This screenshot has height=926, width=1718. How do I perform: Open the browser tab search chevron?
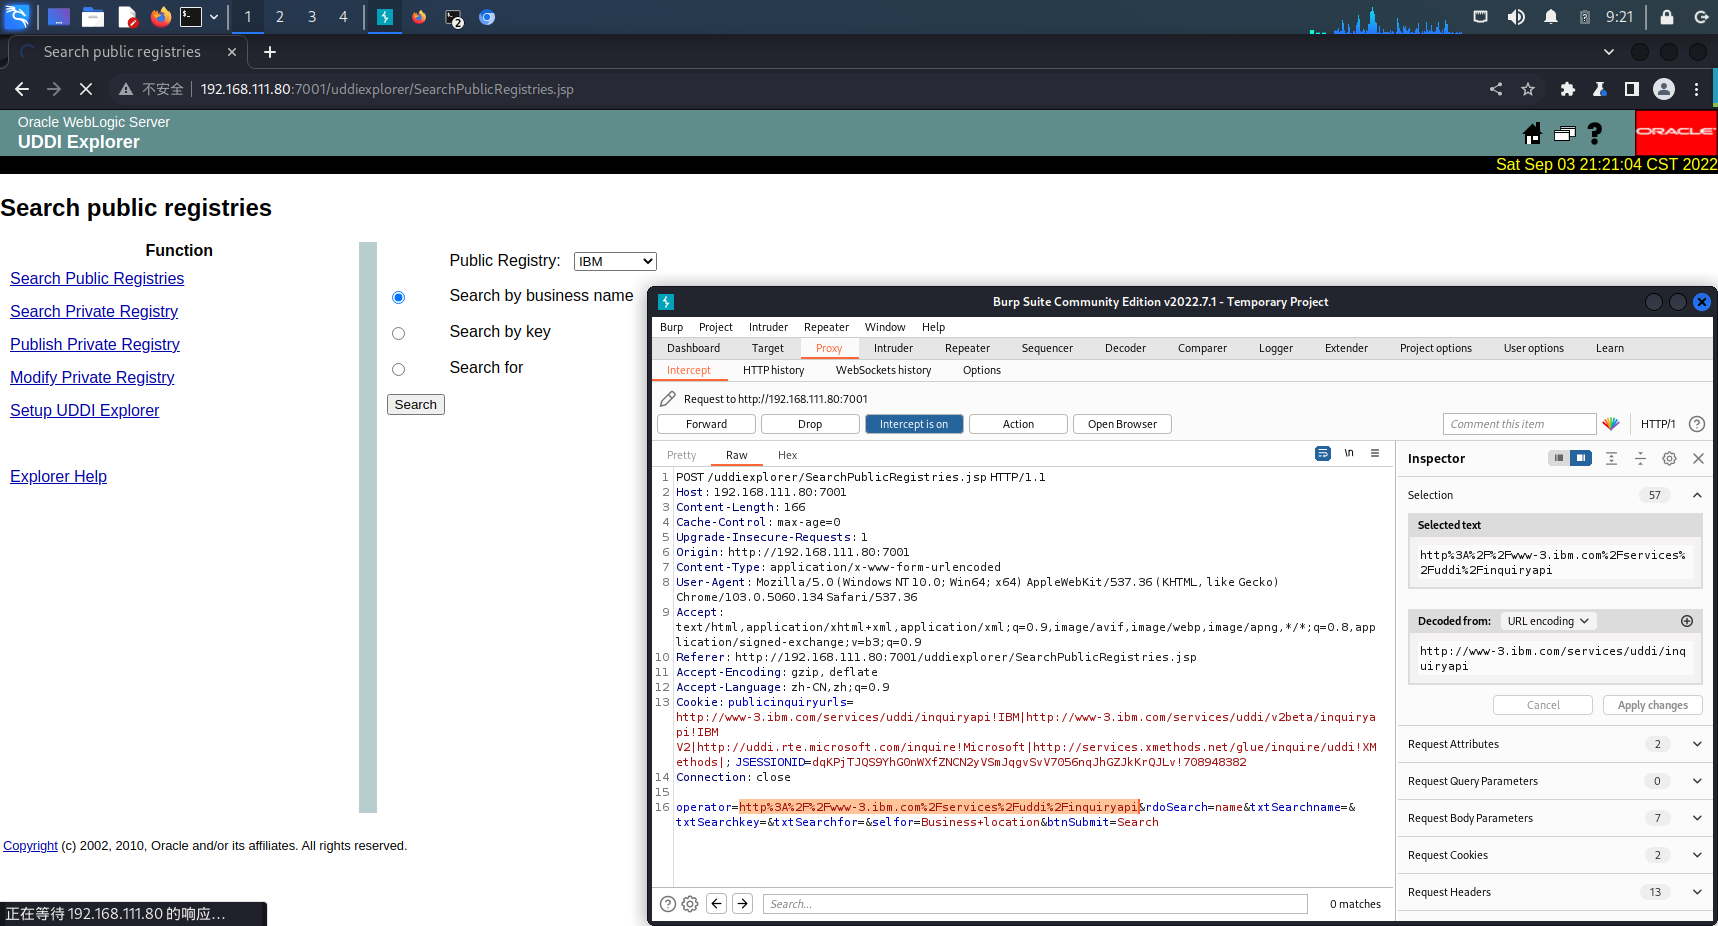point(1609,52)
